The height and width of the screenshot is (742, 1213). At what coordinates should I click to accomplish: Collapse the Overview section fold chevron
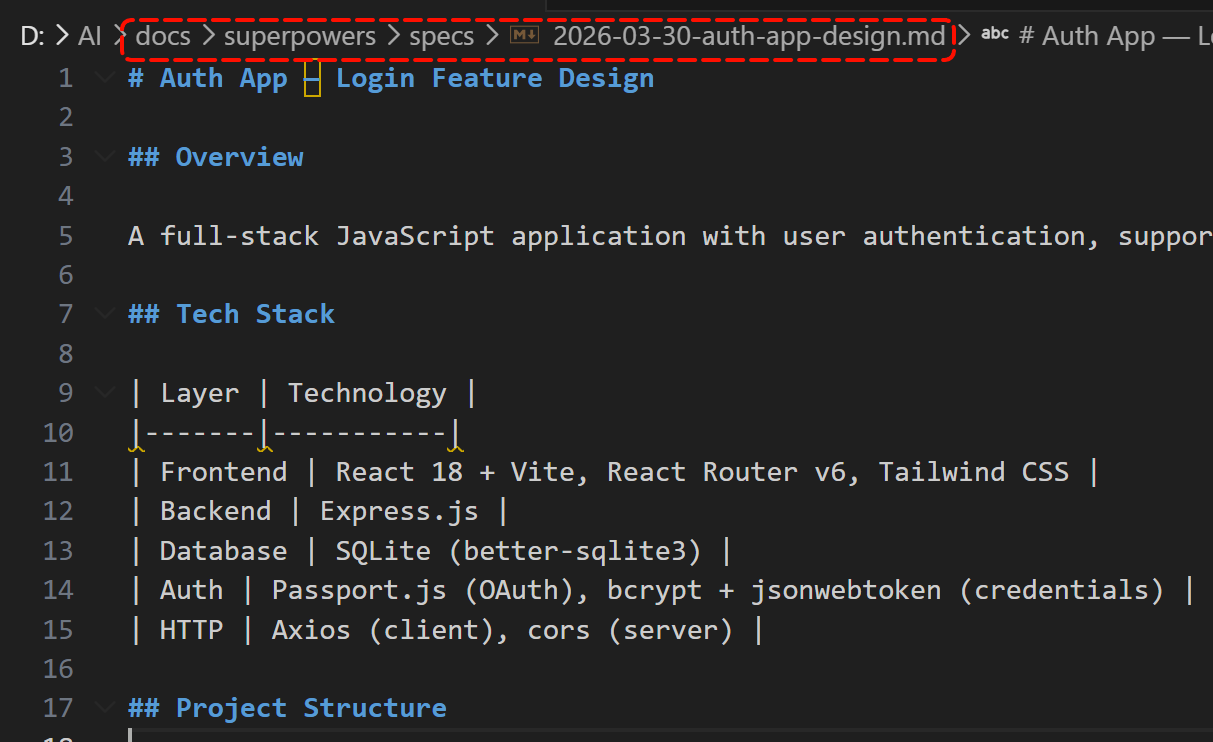(104, 157)
